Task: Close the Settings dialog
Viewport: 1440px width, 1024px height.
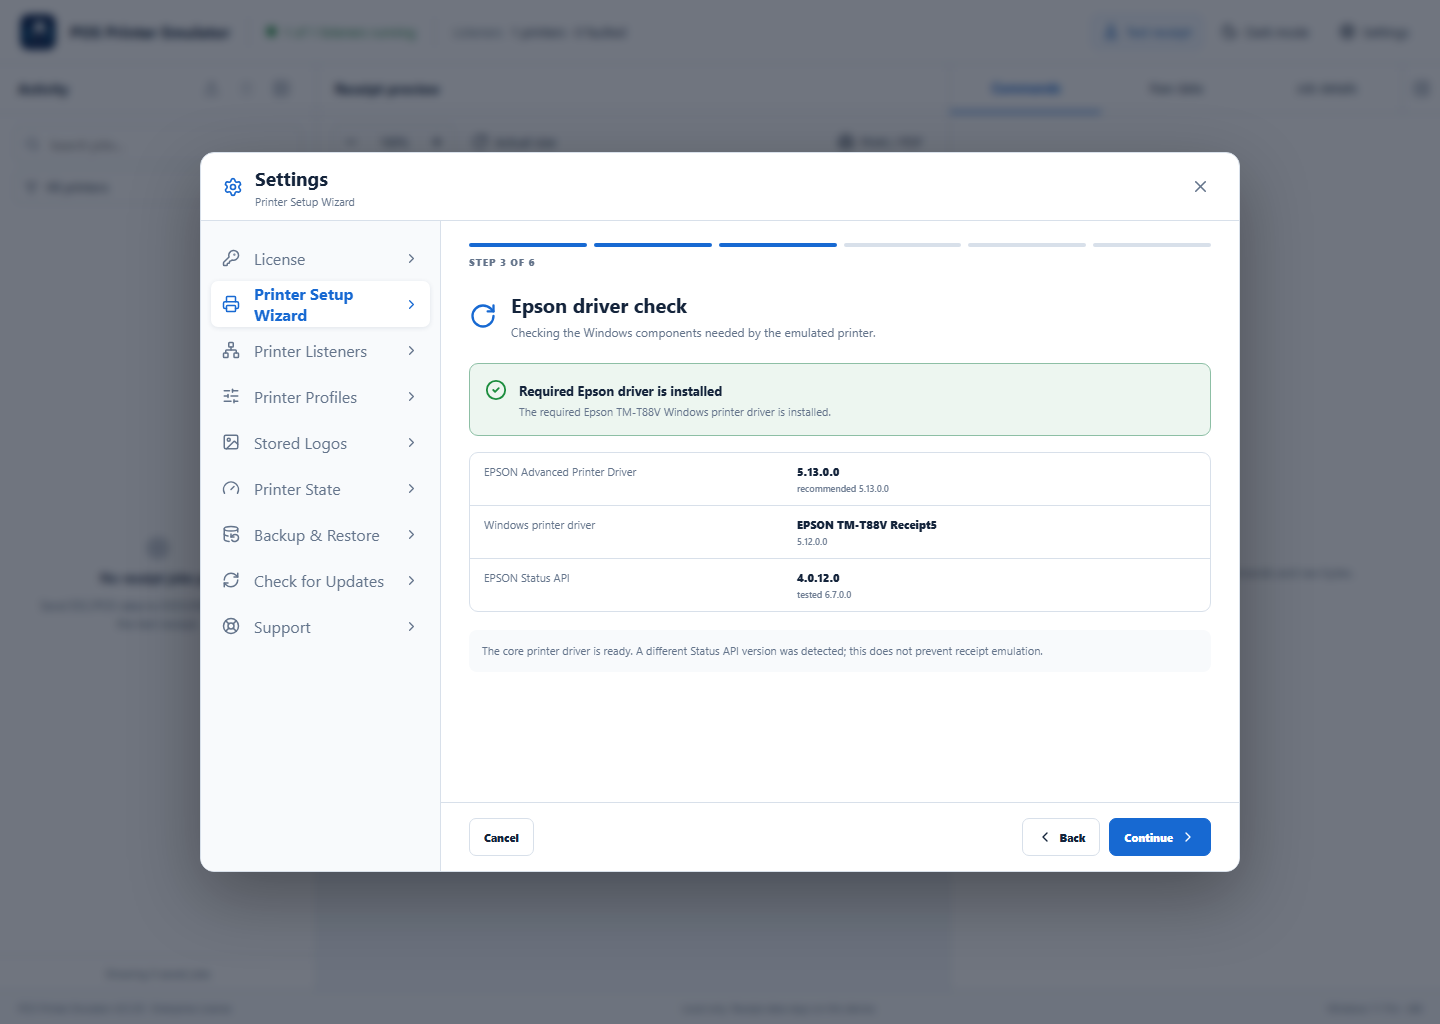Action: click(1200, 187)
